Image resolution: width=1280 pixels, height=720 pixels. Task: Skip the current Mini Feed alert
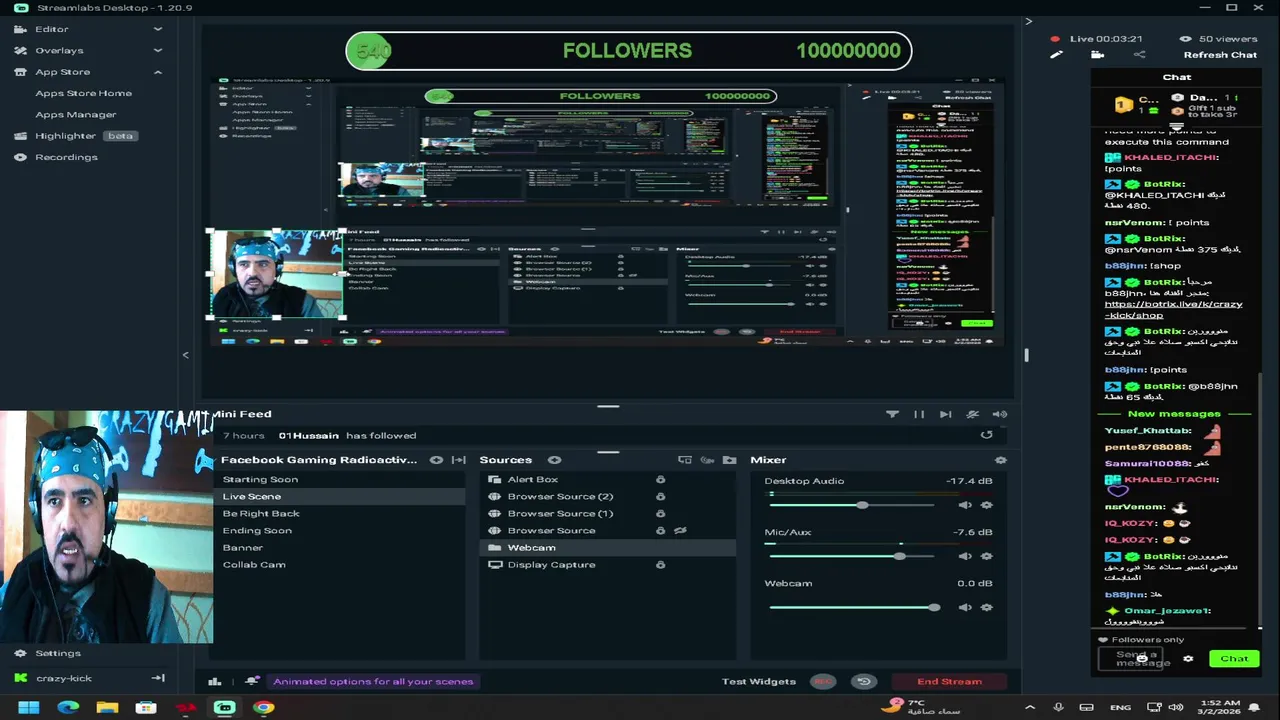(945, 414)
